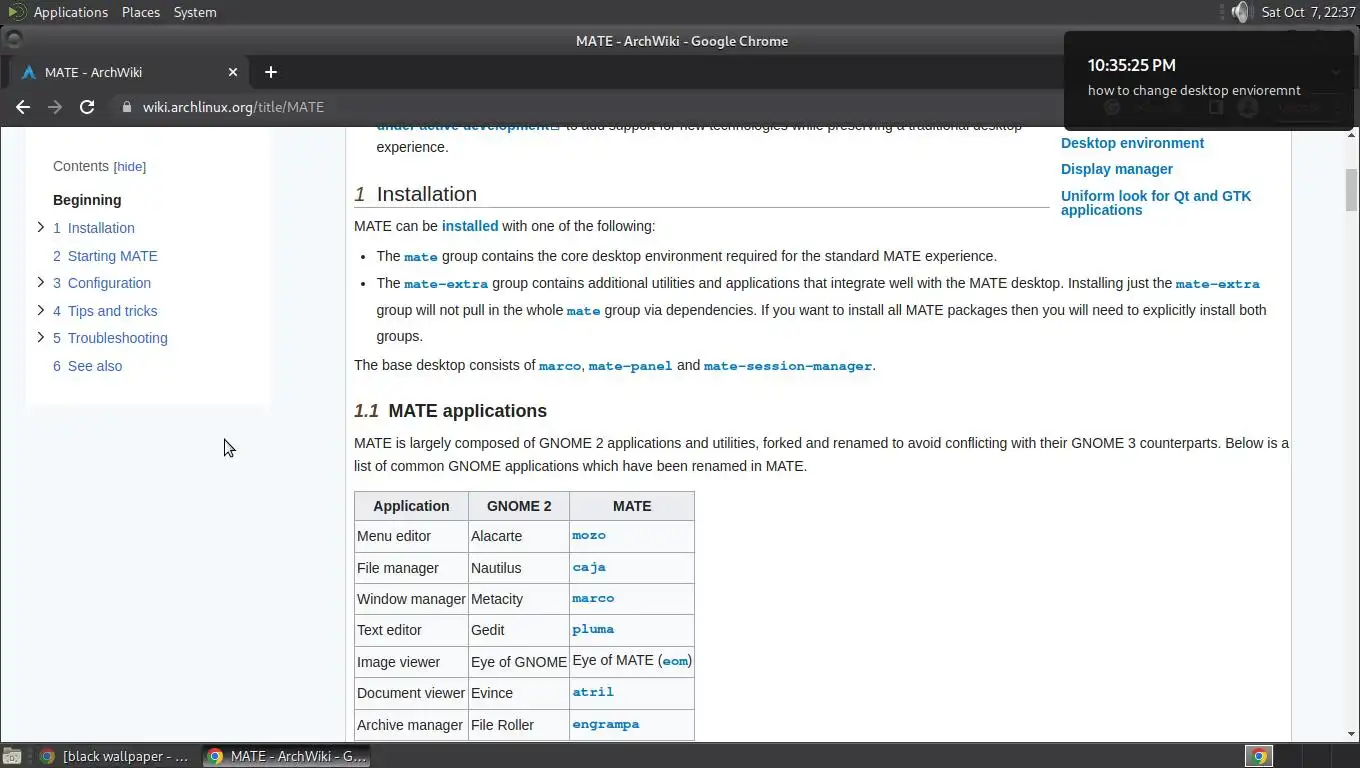Expand the Troubleshooting contents section
The height and width of the screenshot is (768, 1360).
pyautogui.click(x=40, y=337)
